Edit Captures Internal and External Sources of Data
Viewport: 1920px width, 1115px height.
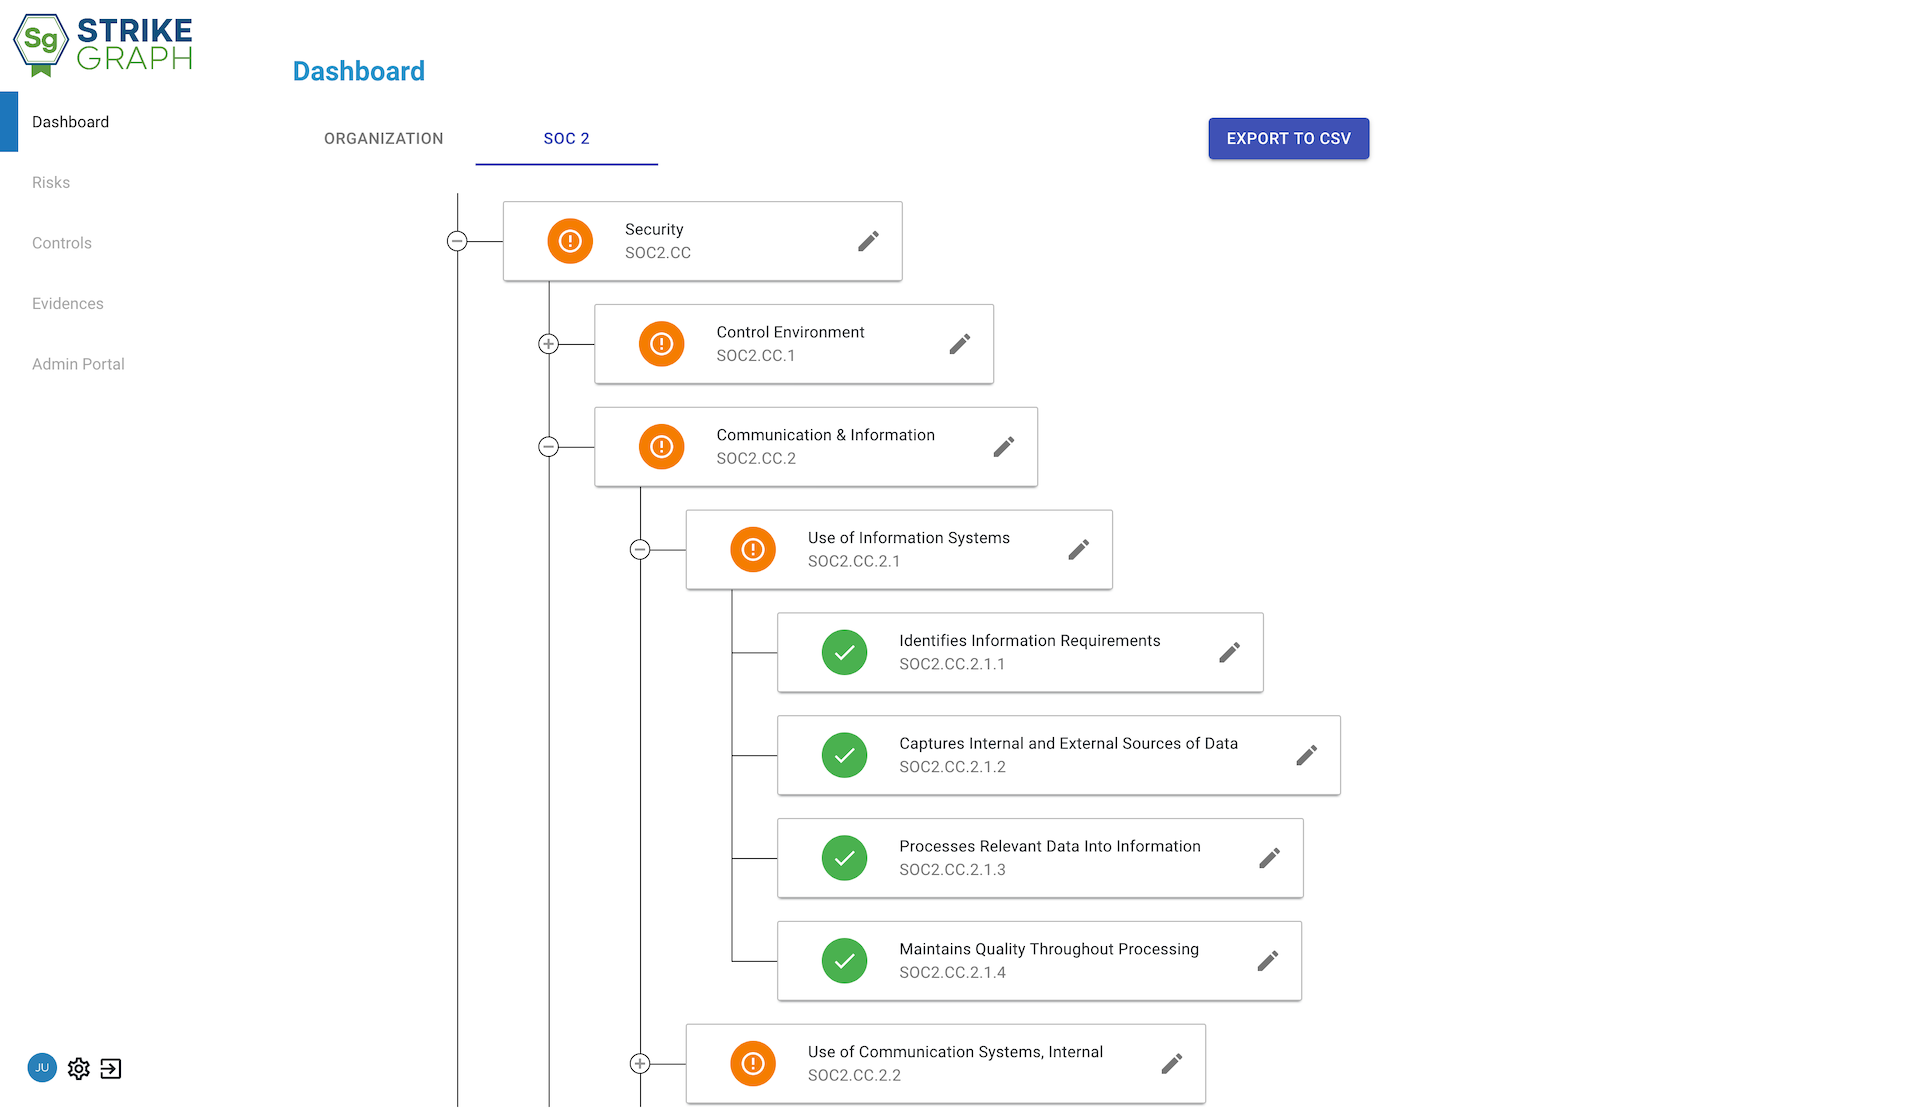tap(1306, 756)
